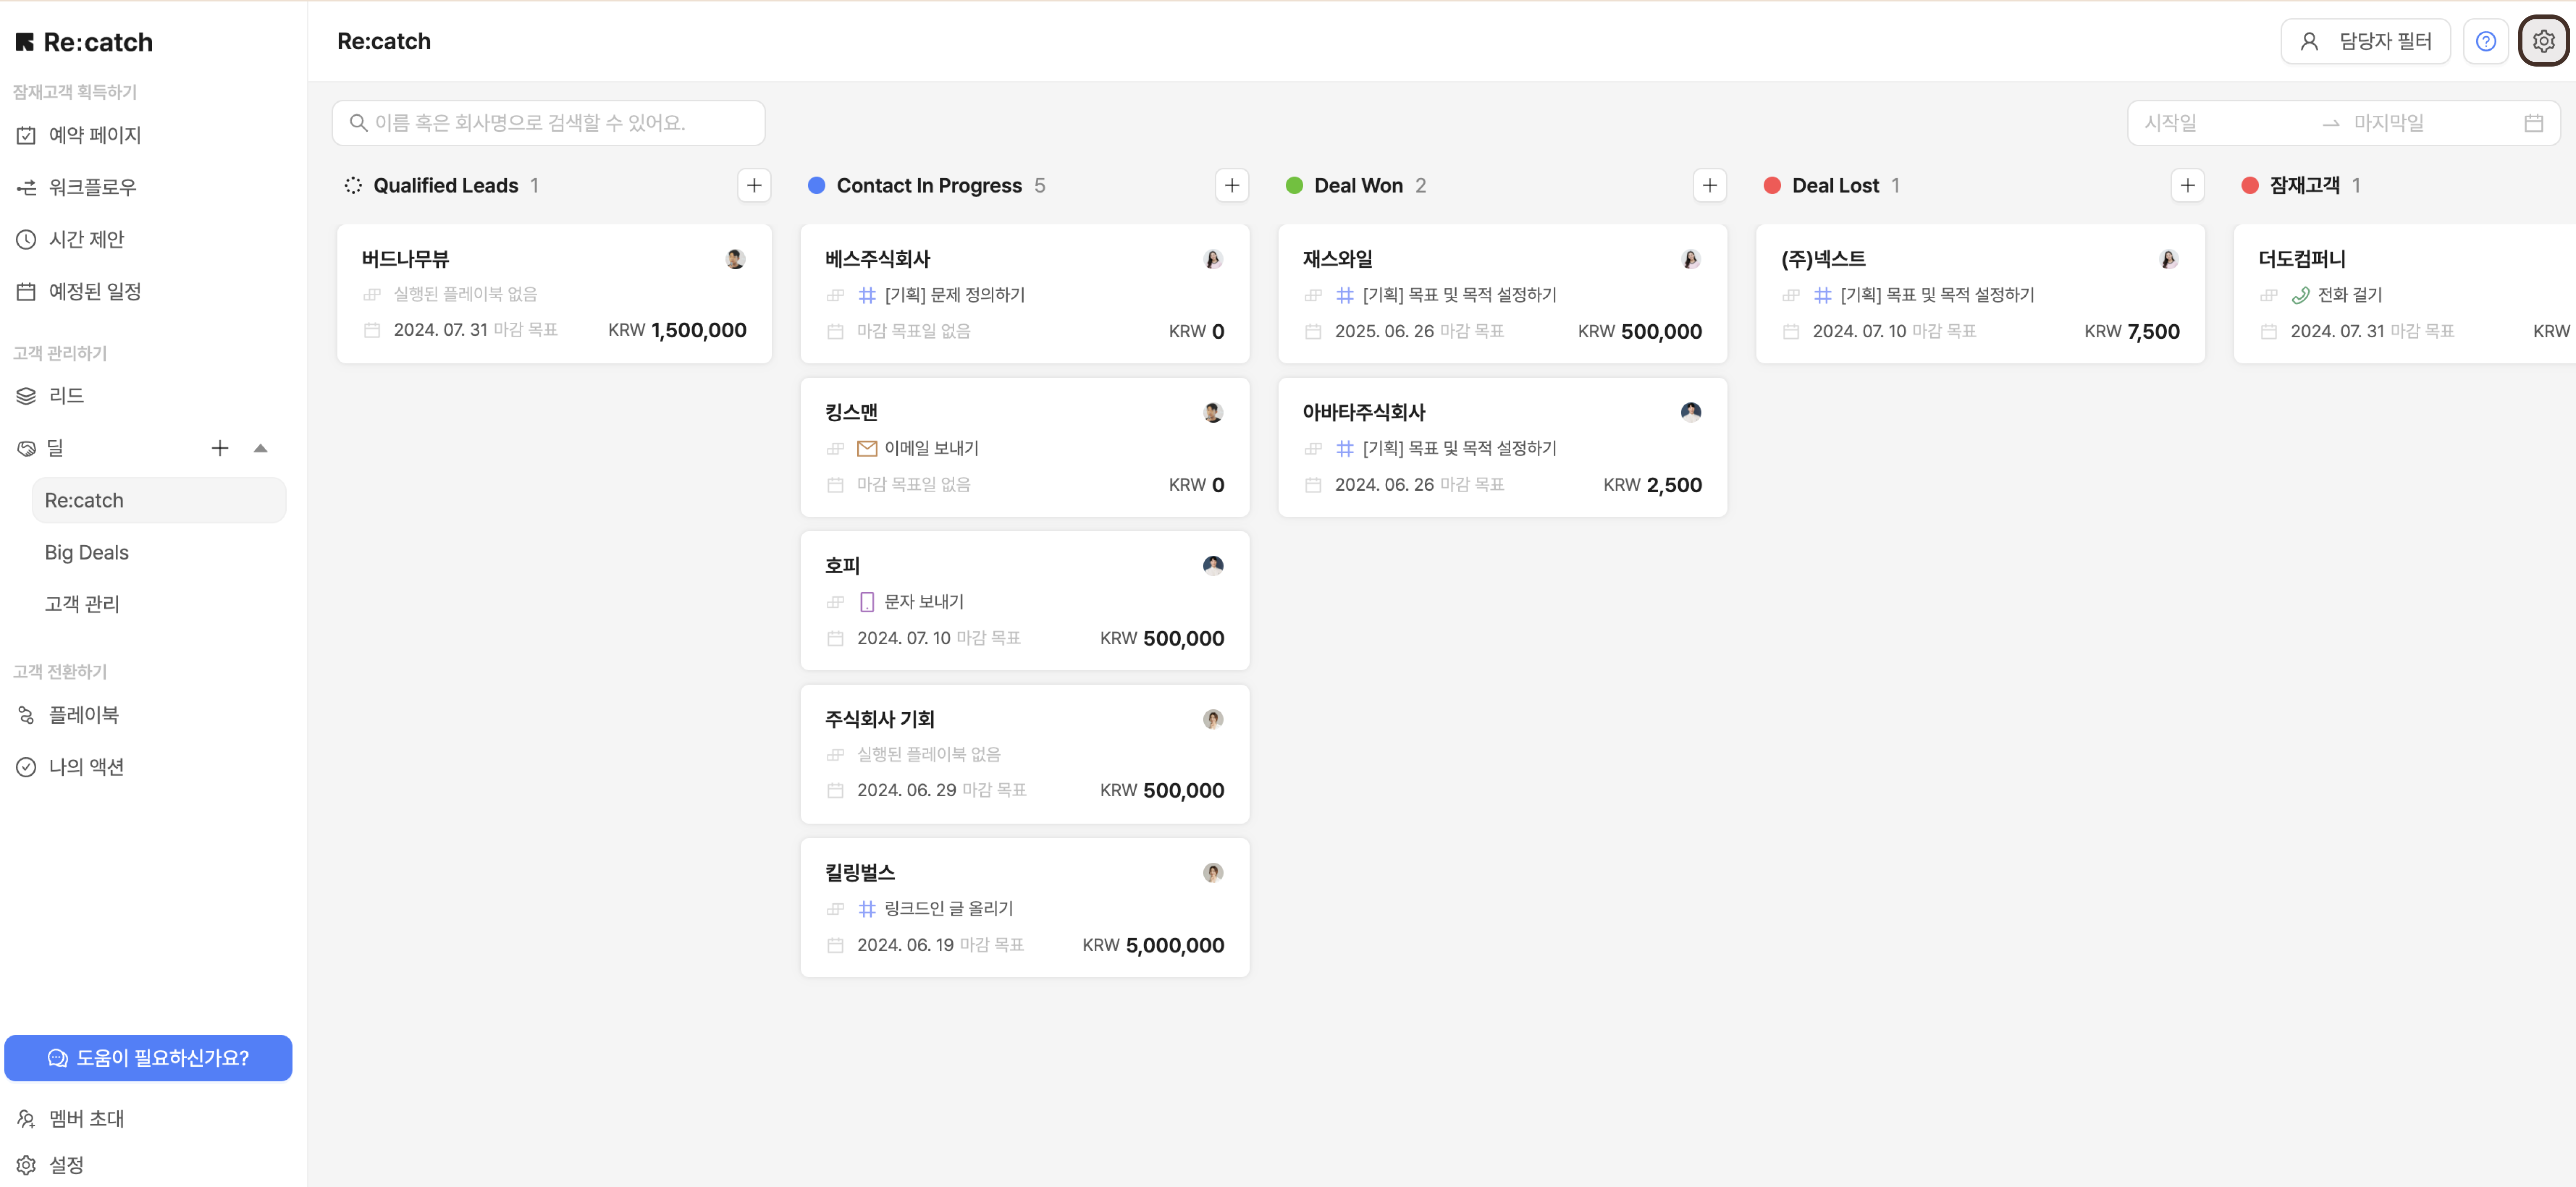Open the 담당자 필터 dropdown
Screen dimensions: 2576x1187
(x=2365, y=41)
